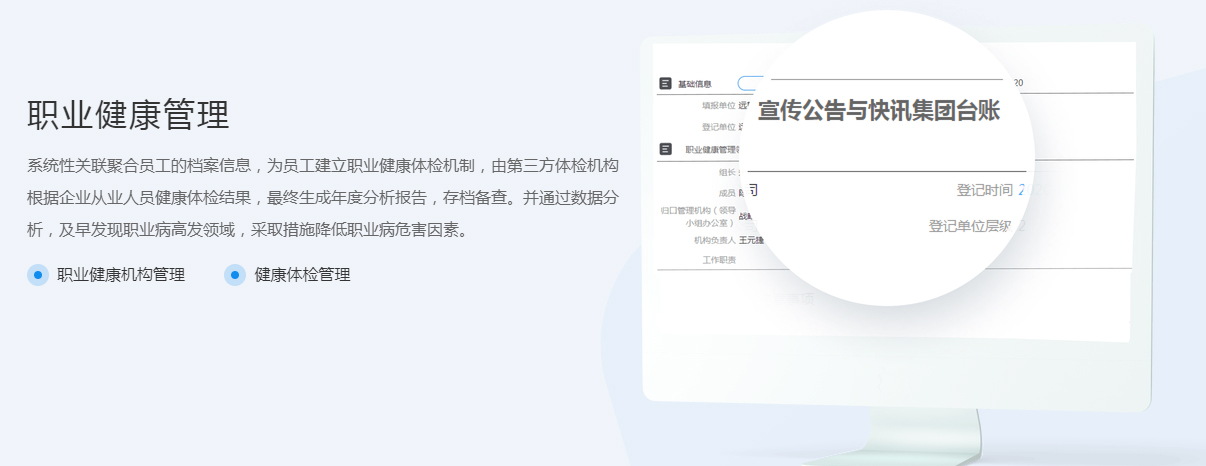The image size is (1206, 466).
Task: Select the 基础信息 section header text
Action: (695, 84)
